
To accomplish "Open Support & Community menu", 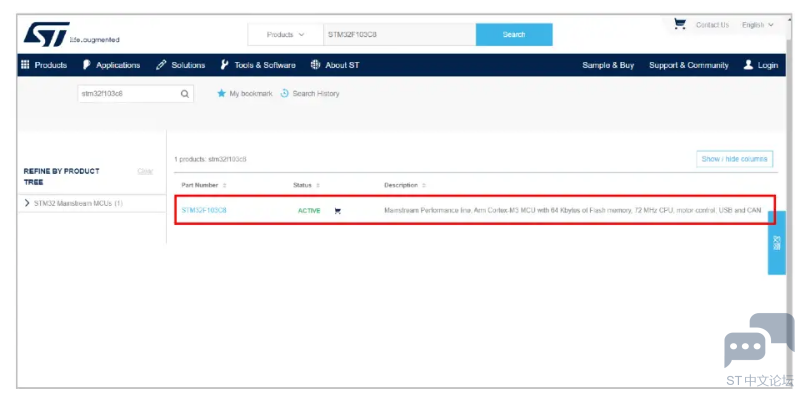I will pos(689,65).
